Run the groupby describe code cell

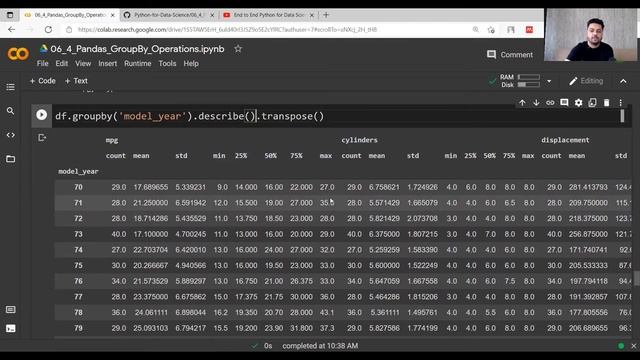[x=41, y=115]
